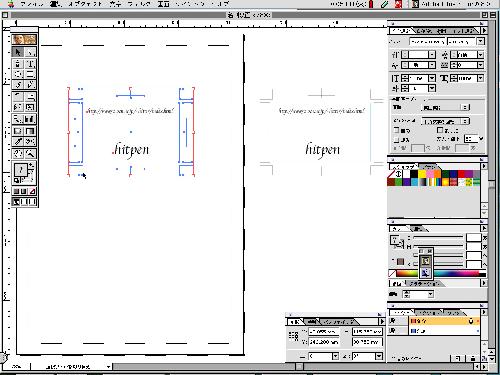
Task: Select the black arrow Selection tool
Action: (18, 52)
